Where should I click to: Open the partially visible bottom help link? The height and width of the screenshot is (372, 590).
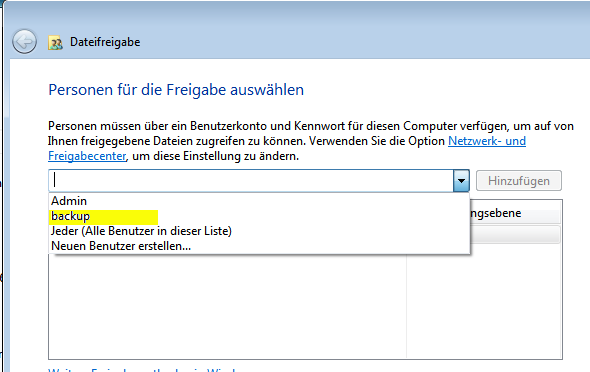[x=142, y=369]
